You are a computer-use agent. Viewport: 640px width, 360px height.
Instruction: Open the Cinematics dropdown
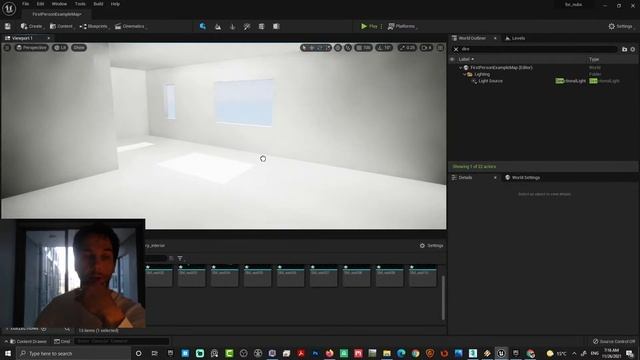[x=131, y=26]
